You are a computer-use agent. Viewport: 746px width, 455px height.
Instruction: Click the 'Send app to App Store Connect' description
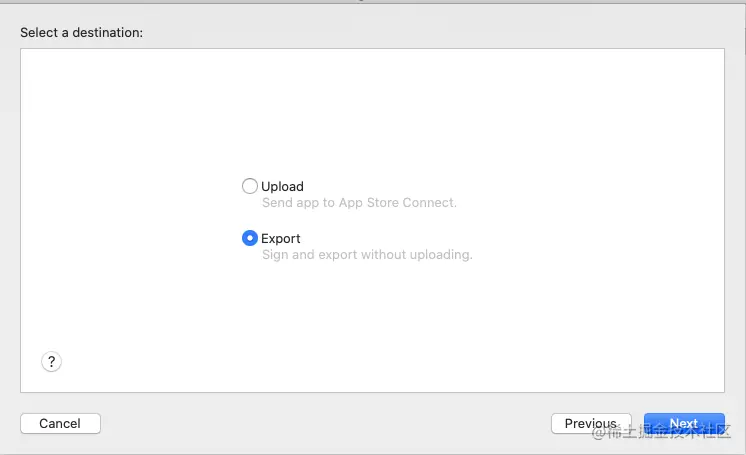[359, 203]
